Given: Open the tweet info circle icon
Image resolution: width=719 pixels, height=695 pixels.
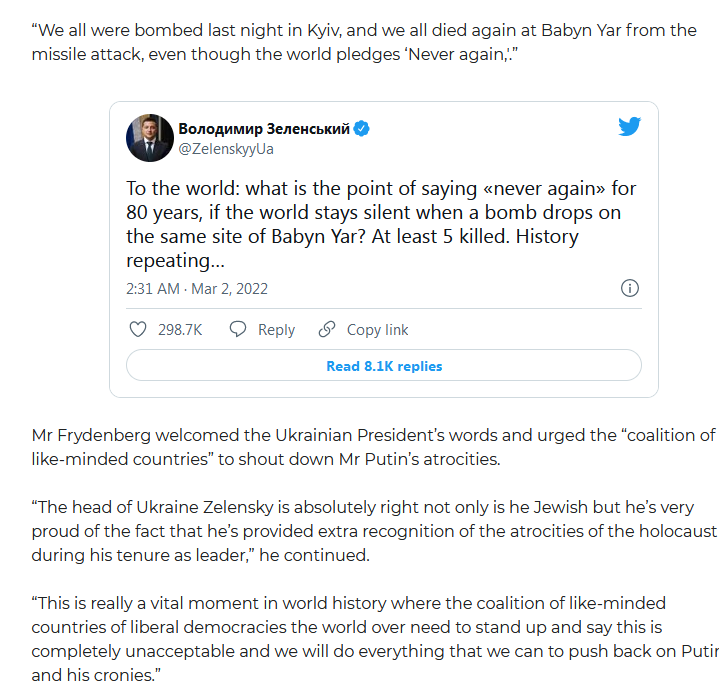Looking at the screenshot, I should 630,288.
